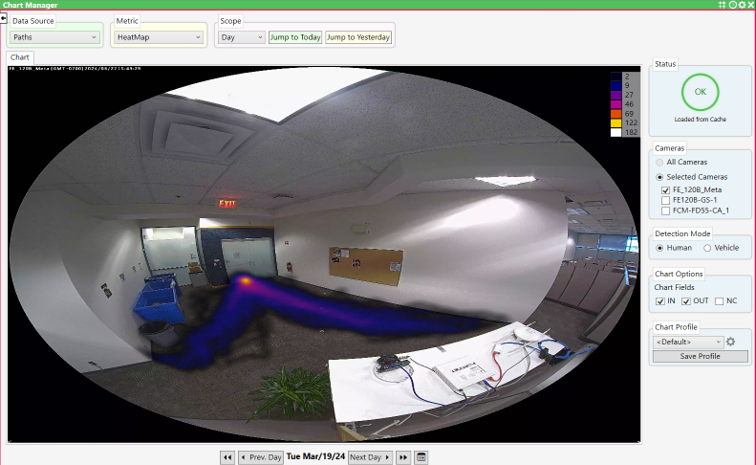The image size is (756, 465).
Task: Click the gear icon beside Chart Profile dropdown
Action: tap(731, 342)
